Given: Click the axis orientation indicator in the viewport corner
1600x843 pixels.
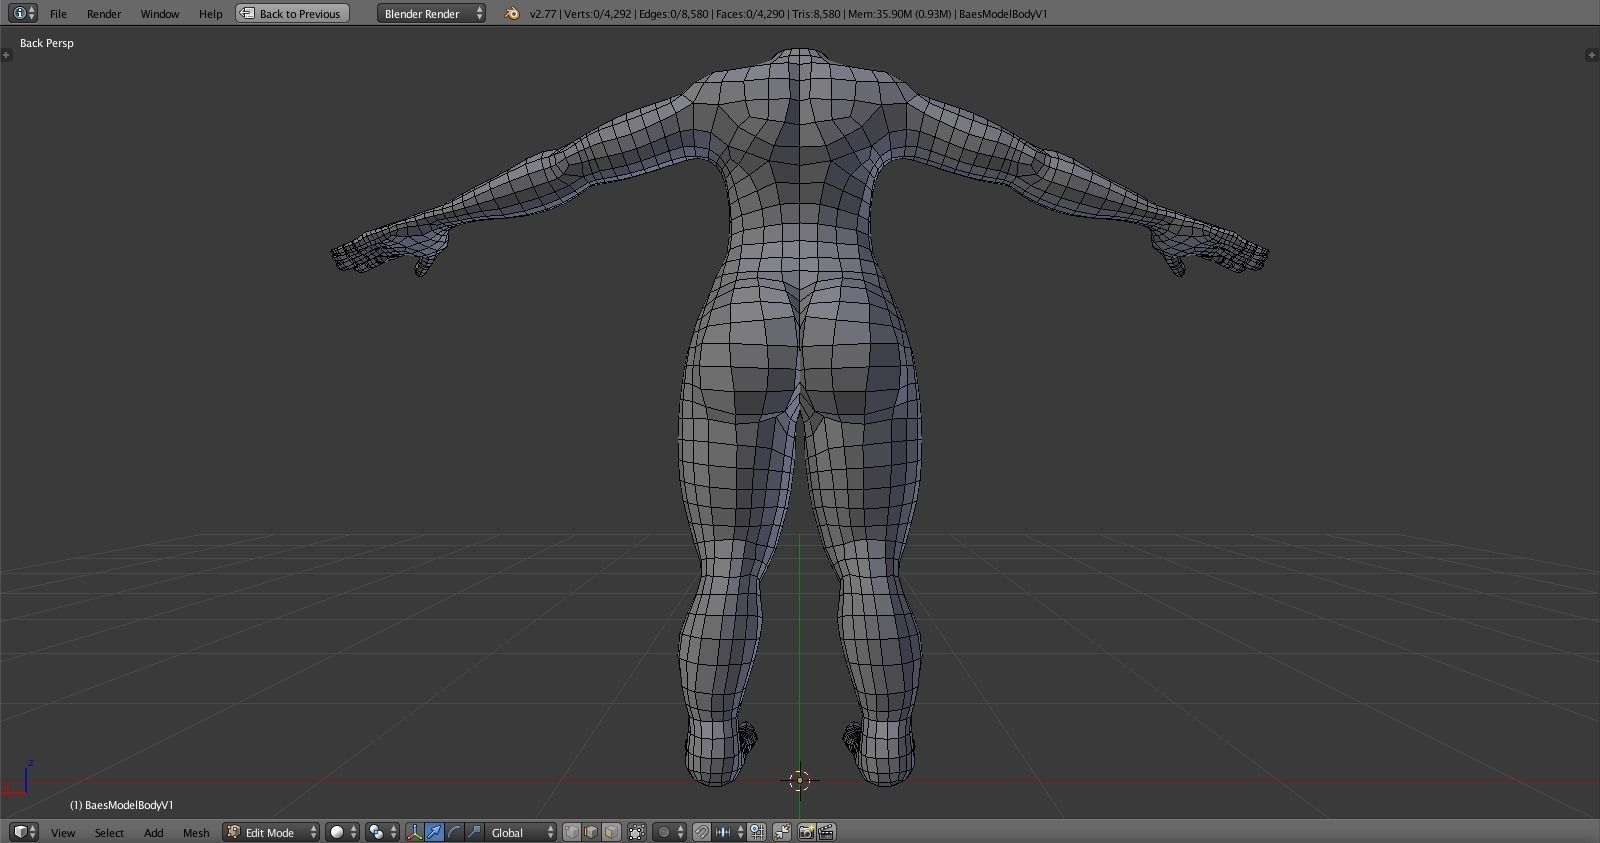Looking at the screenshot, I should (x=18, y=777).
